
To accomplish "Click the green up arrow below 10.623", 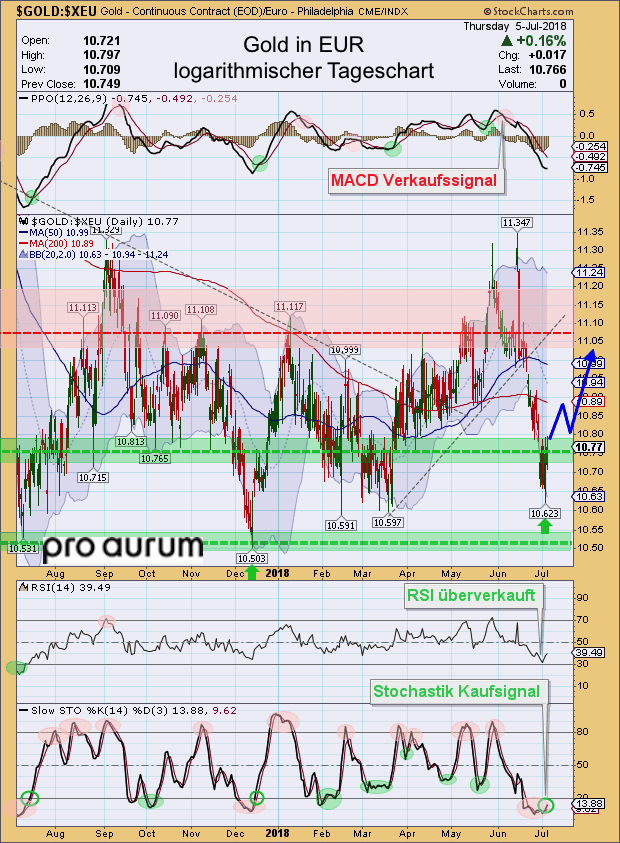I will click(545, 524).
